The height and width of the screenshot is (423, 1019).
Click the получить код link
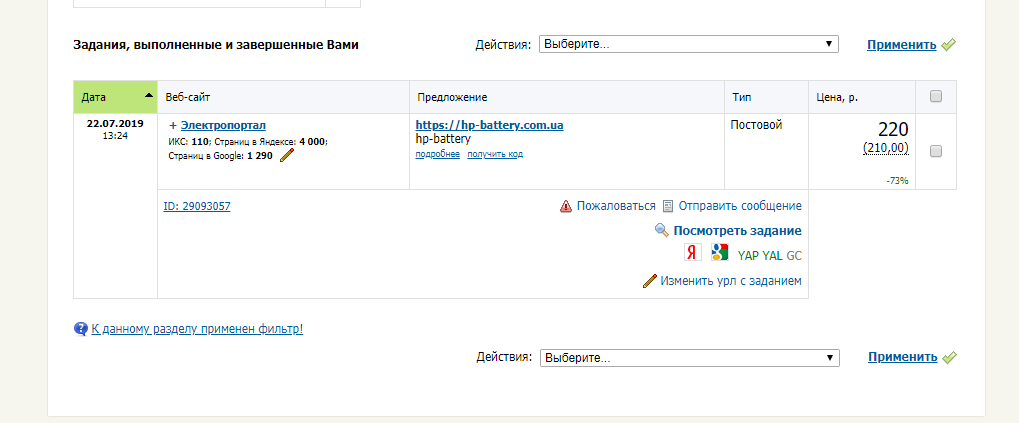(495, 154)
